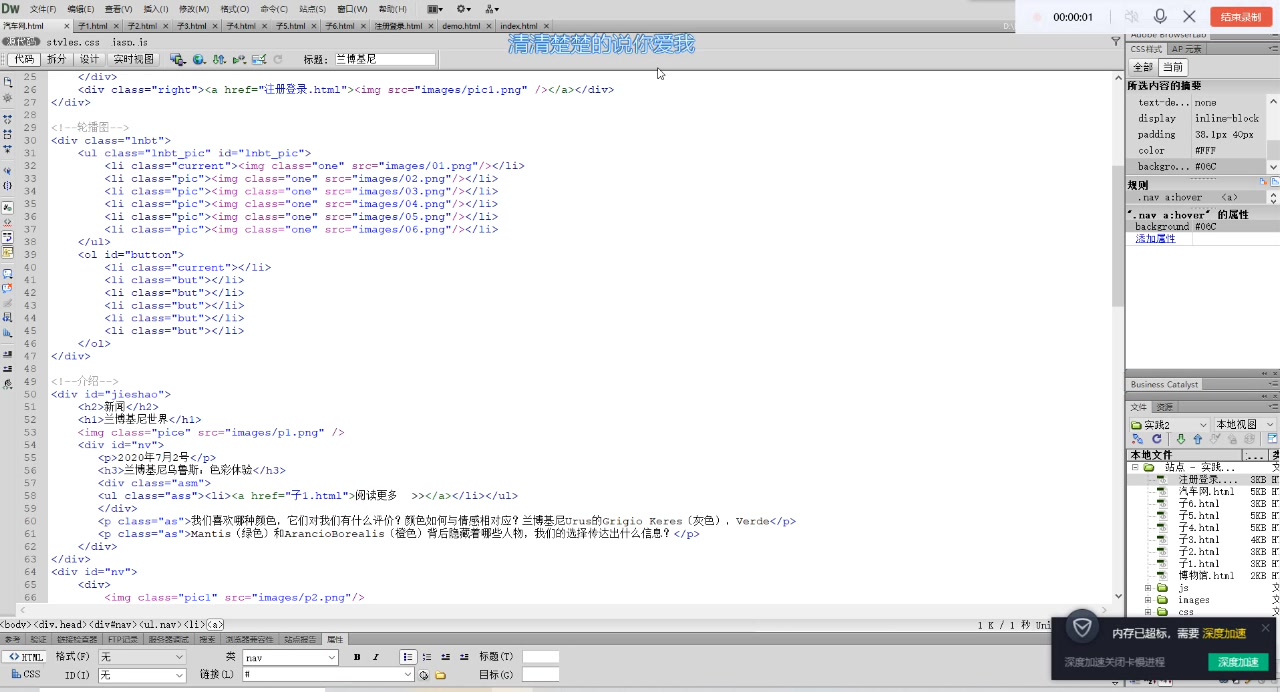Click the File Management icon in document toolbar
The height and width of the screenshot is (692, 1280).
click(x=219, y=60)
